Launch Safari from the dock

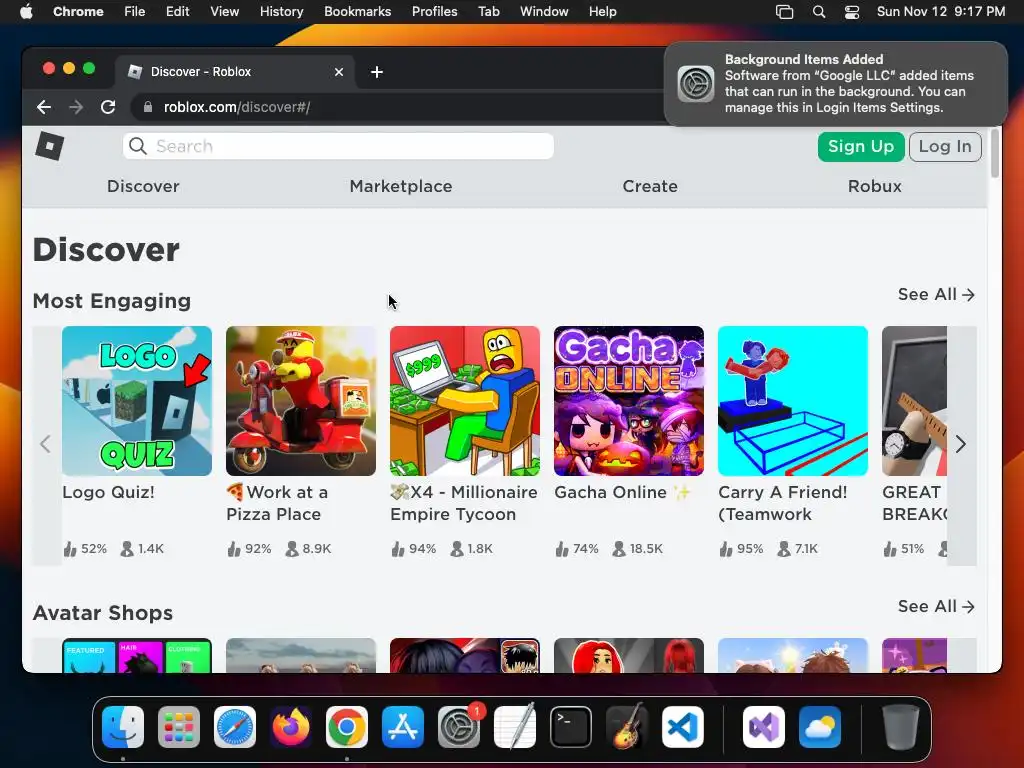[x=235, y=727]
